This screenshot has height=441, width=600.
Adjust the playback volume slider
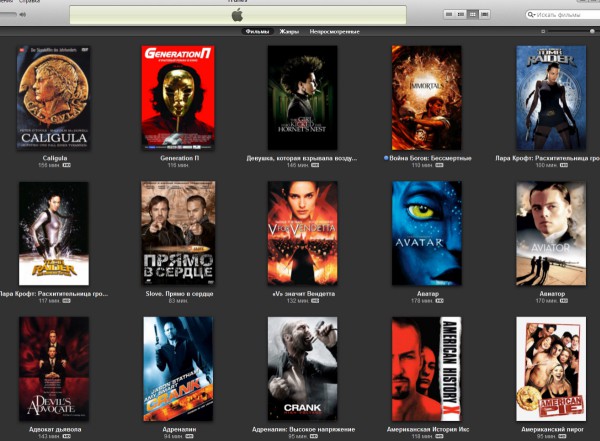pos(8,15)
